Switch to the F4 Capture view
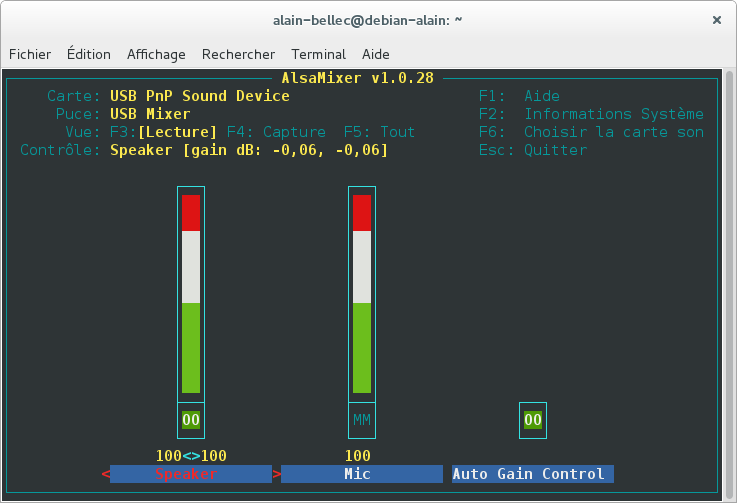The image size is (737, 503). pyautogui.click(x=276, y=132)
